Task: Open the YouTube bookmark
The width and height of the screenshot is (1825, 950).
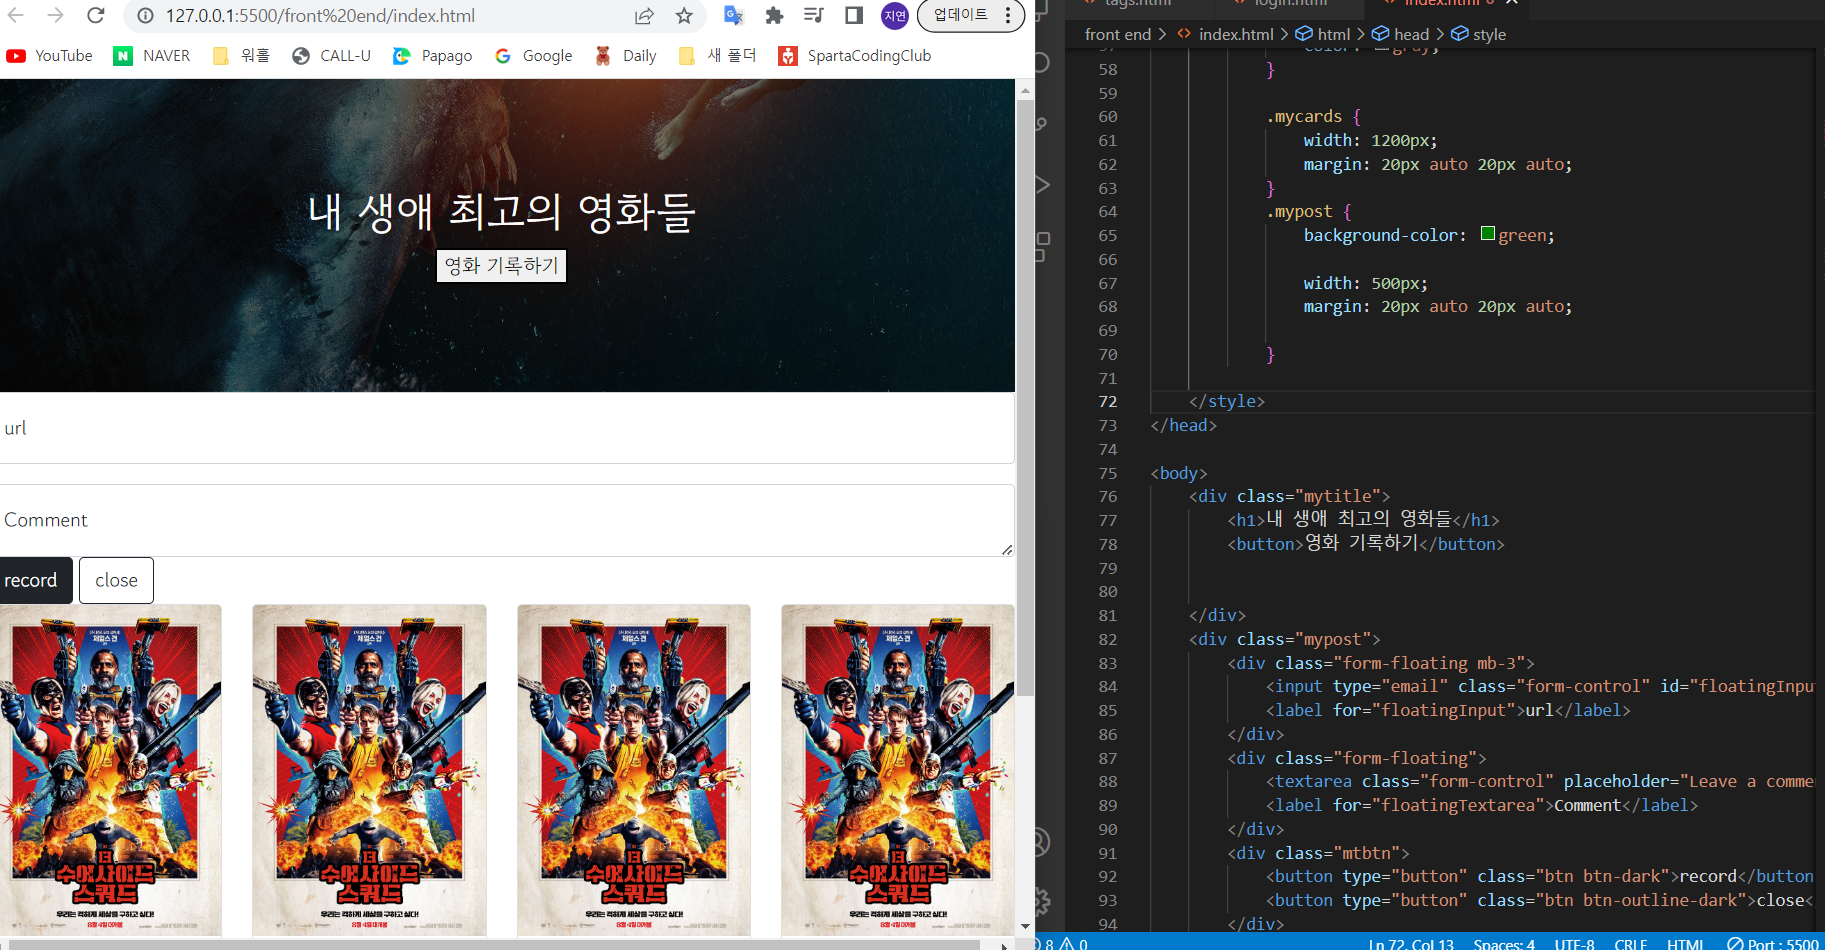Action: (50, 56)
